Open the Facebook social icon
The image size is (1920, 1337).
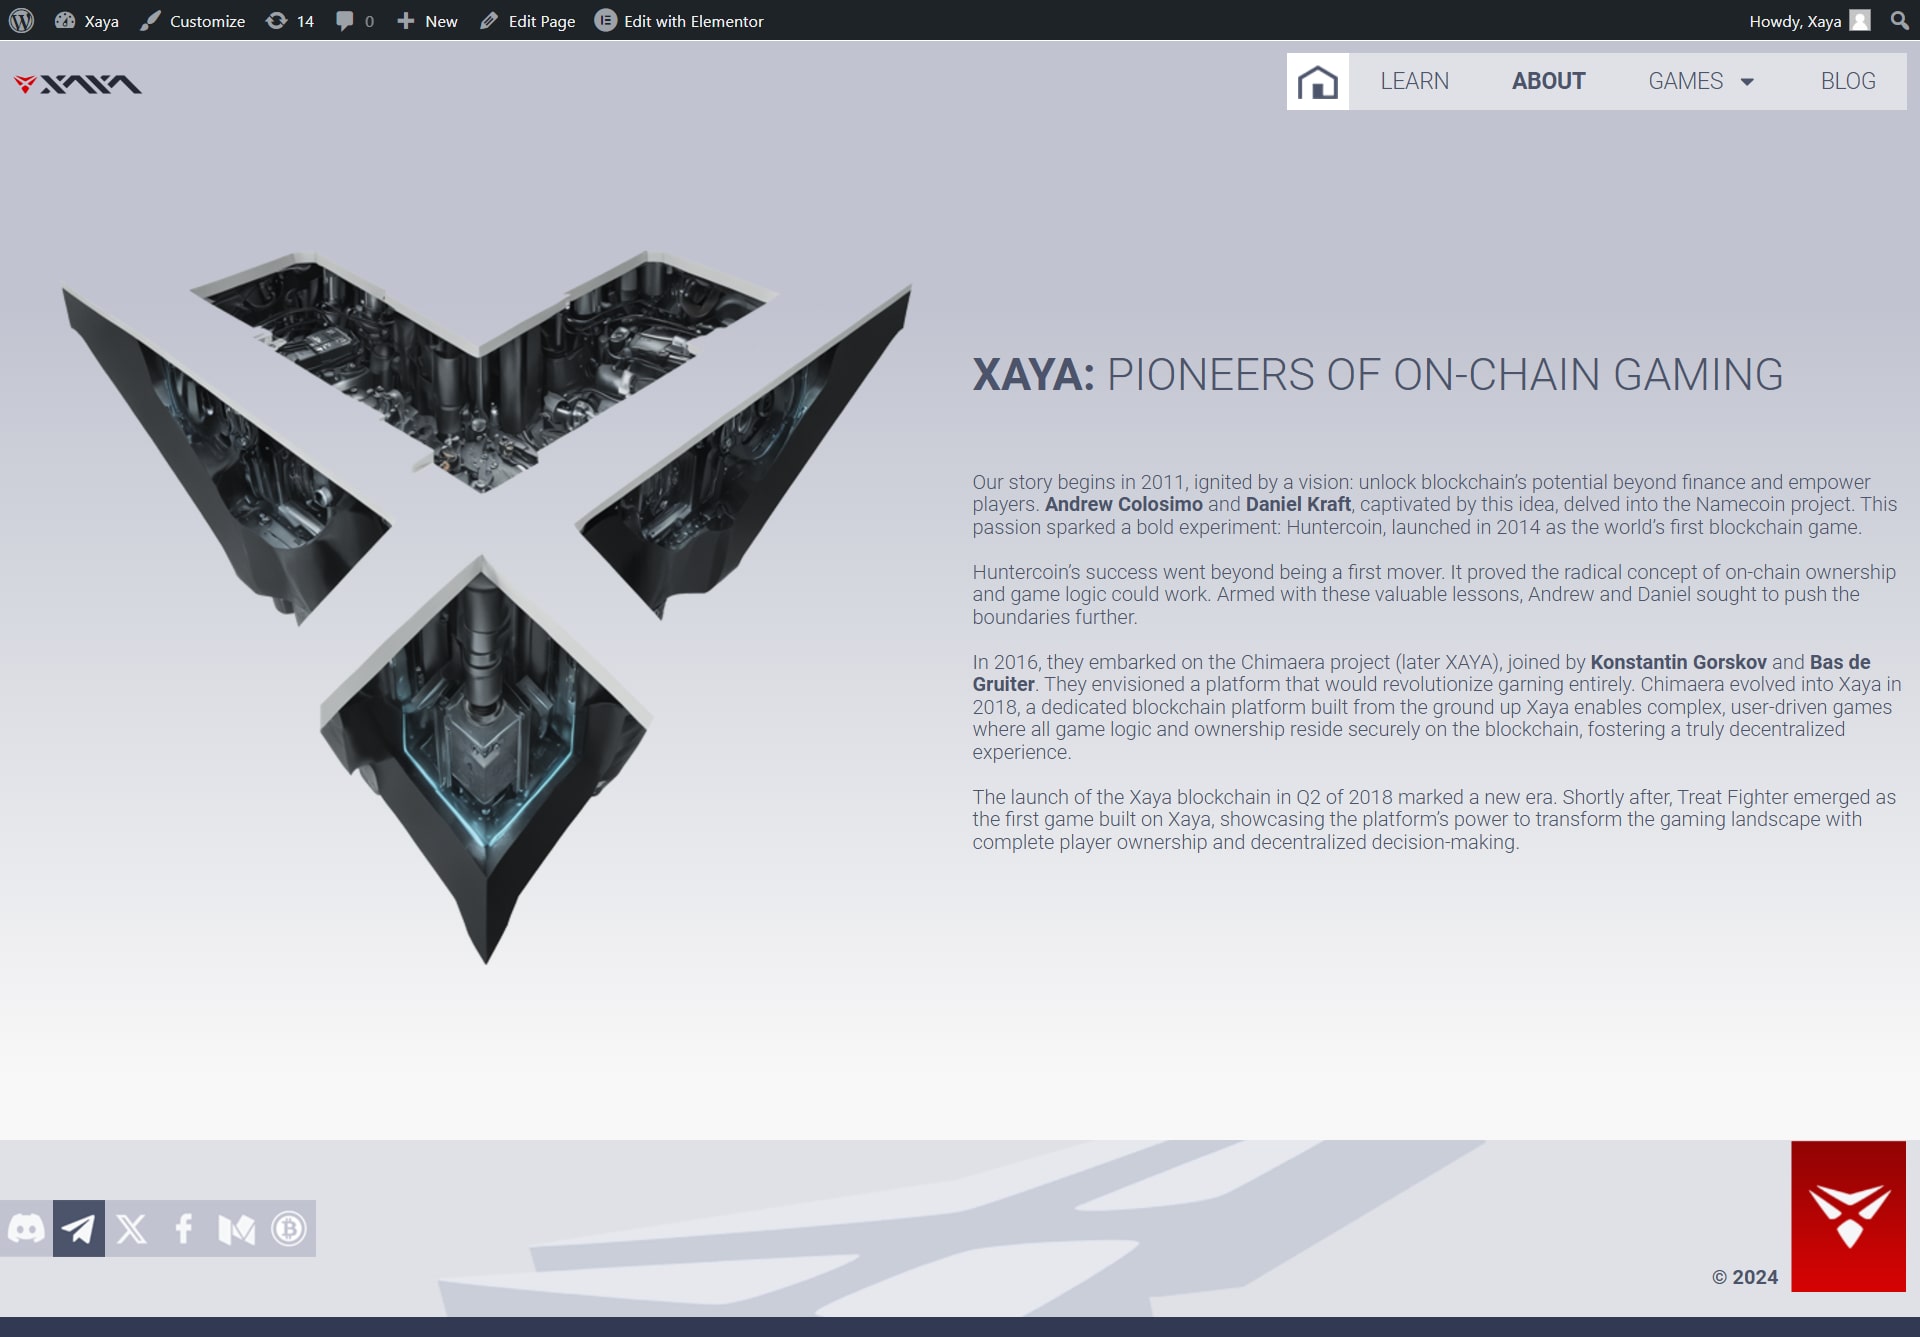pos(184,1228)
